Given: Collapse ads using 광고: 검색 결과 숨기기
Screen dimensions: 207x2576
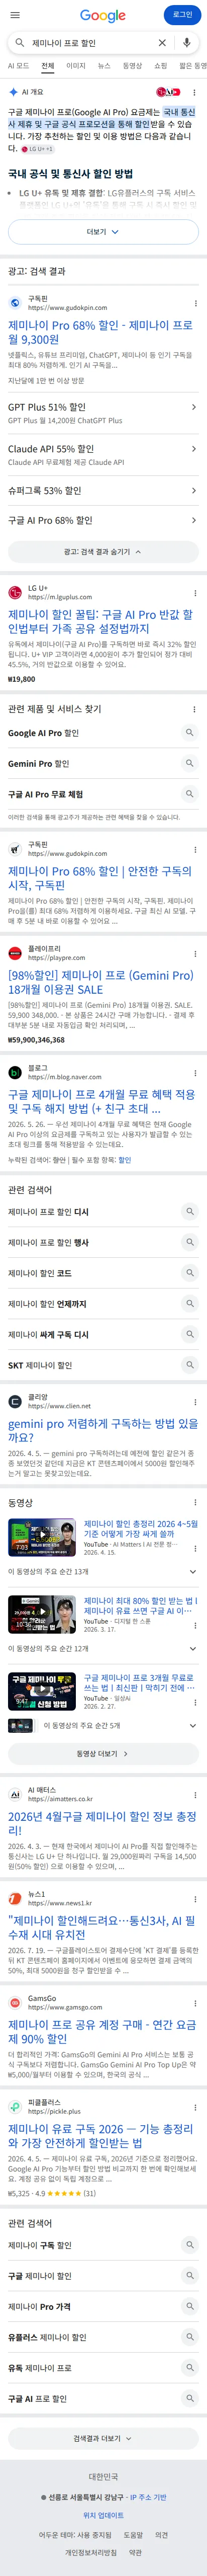Looking at the screenshot, I should click(x=103, y=551).
